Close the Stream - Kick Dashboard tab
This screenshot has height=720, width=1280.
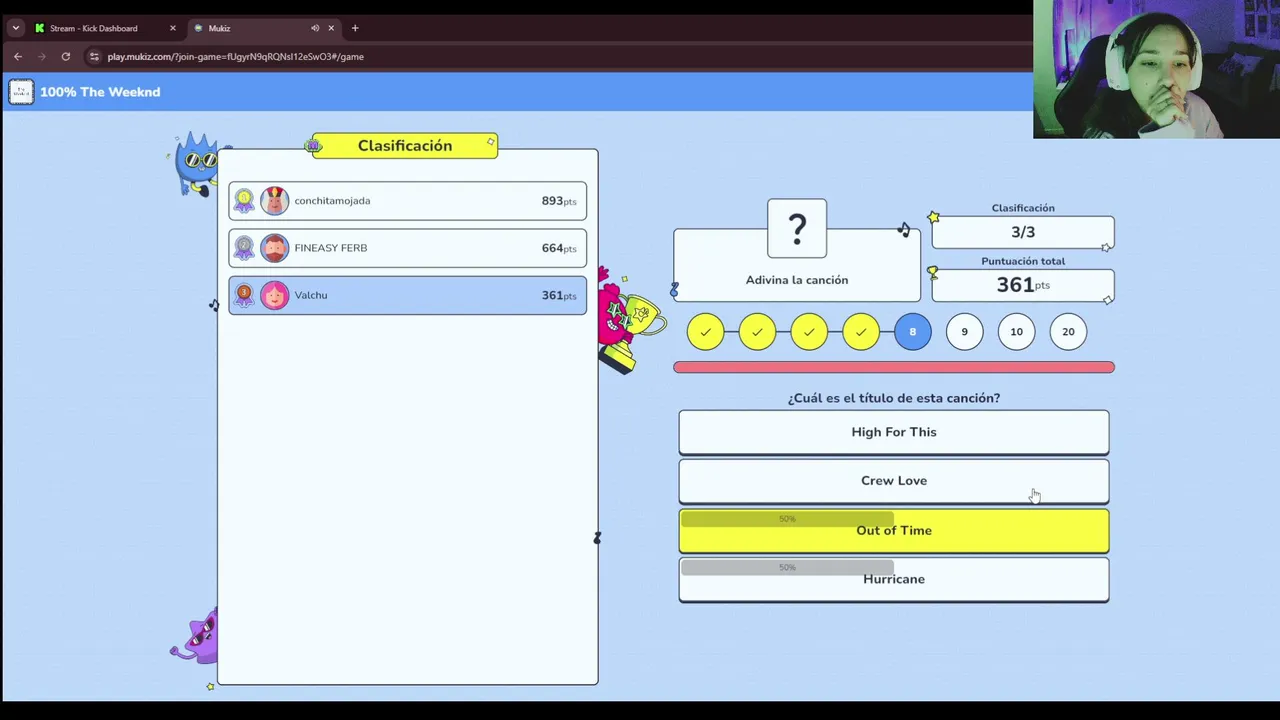[x=172, y=28]
